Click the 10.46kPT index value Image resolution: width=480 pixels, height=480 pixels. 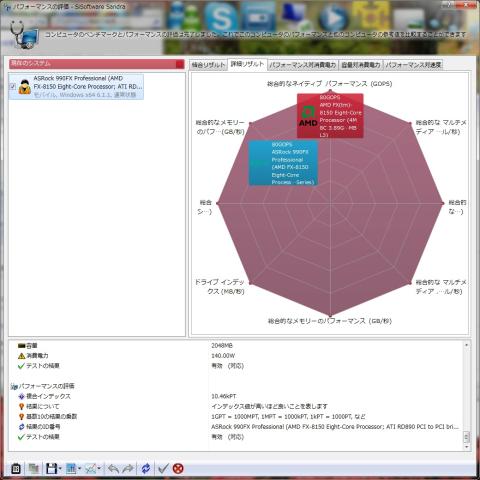click(x=224, y=396)
